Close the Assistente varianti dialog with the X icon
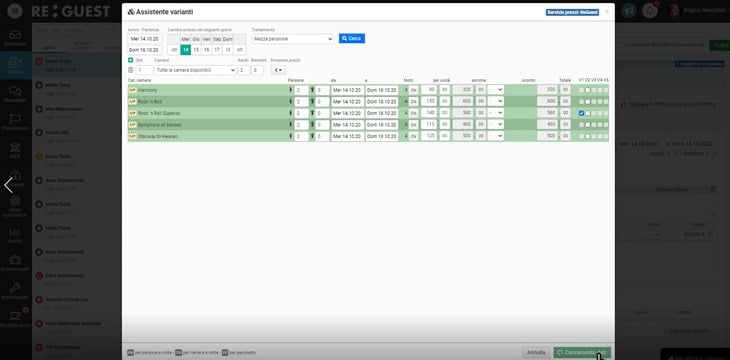730x360 pixels. coord(607,12)
